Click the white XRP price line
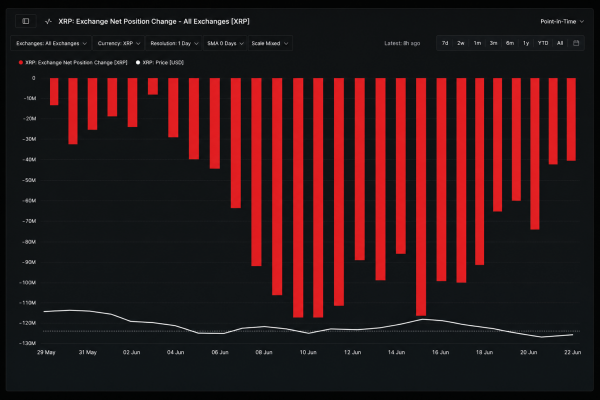 click(x=308, y=333)
